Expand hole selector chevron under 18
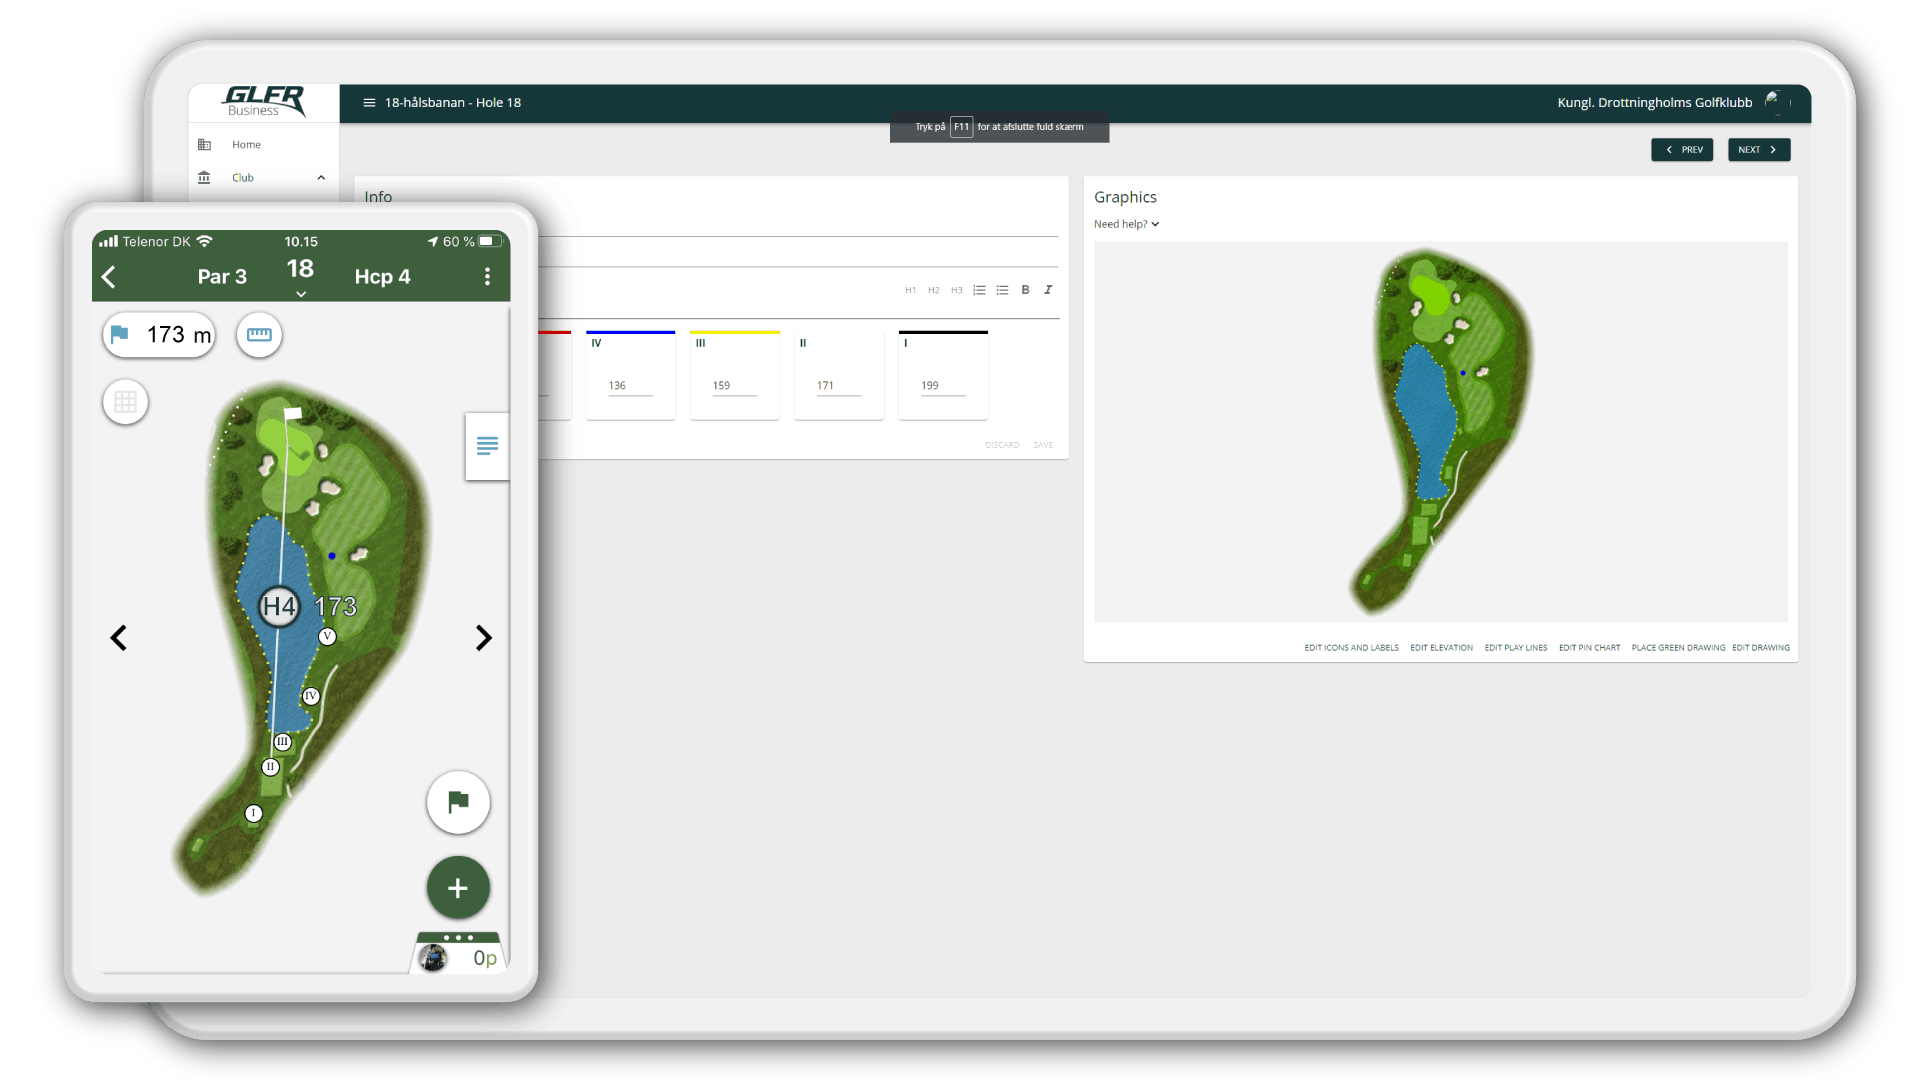The width and height of the screenshot is (1920, 1080). point(300,294)
